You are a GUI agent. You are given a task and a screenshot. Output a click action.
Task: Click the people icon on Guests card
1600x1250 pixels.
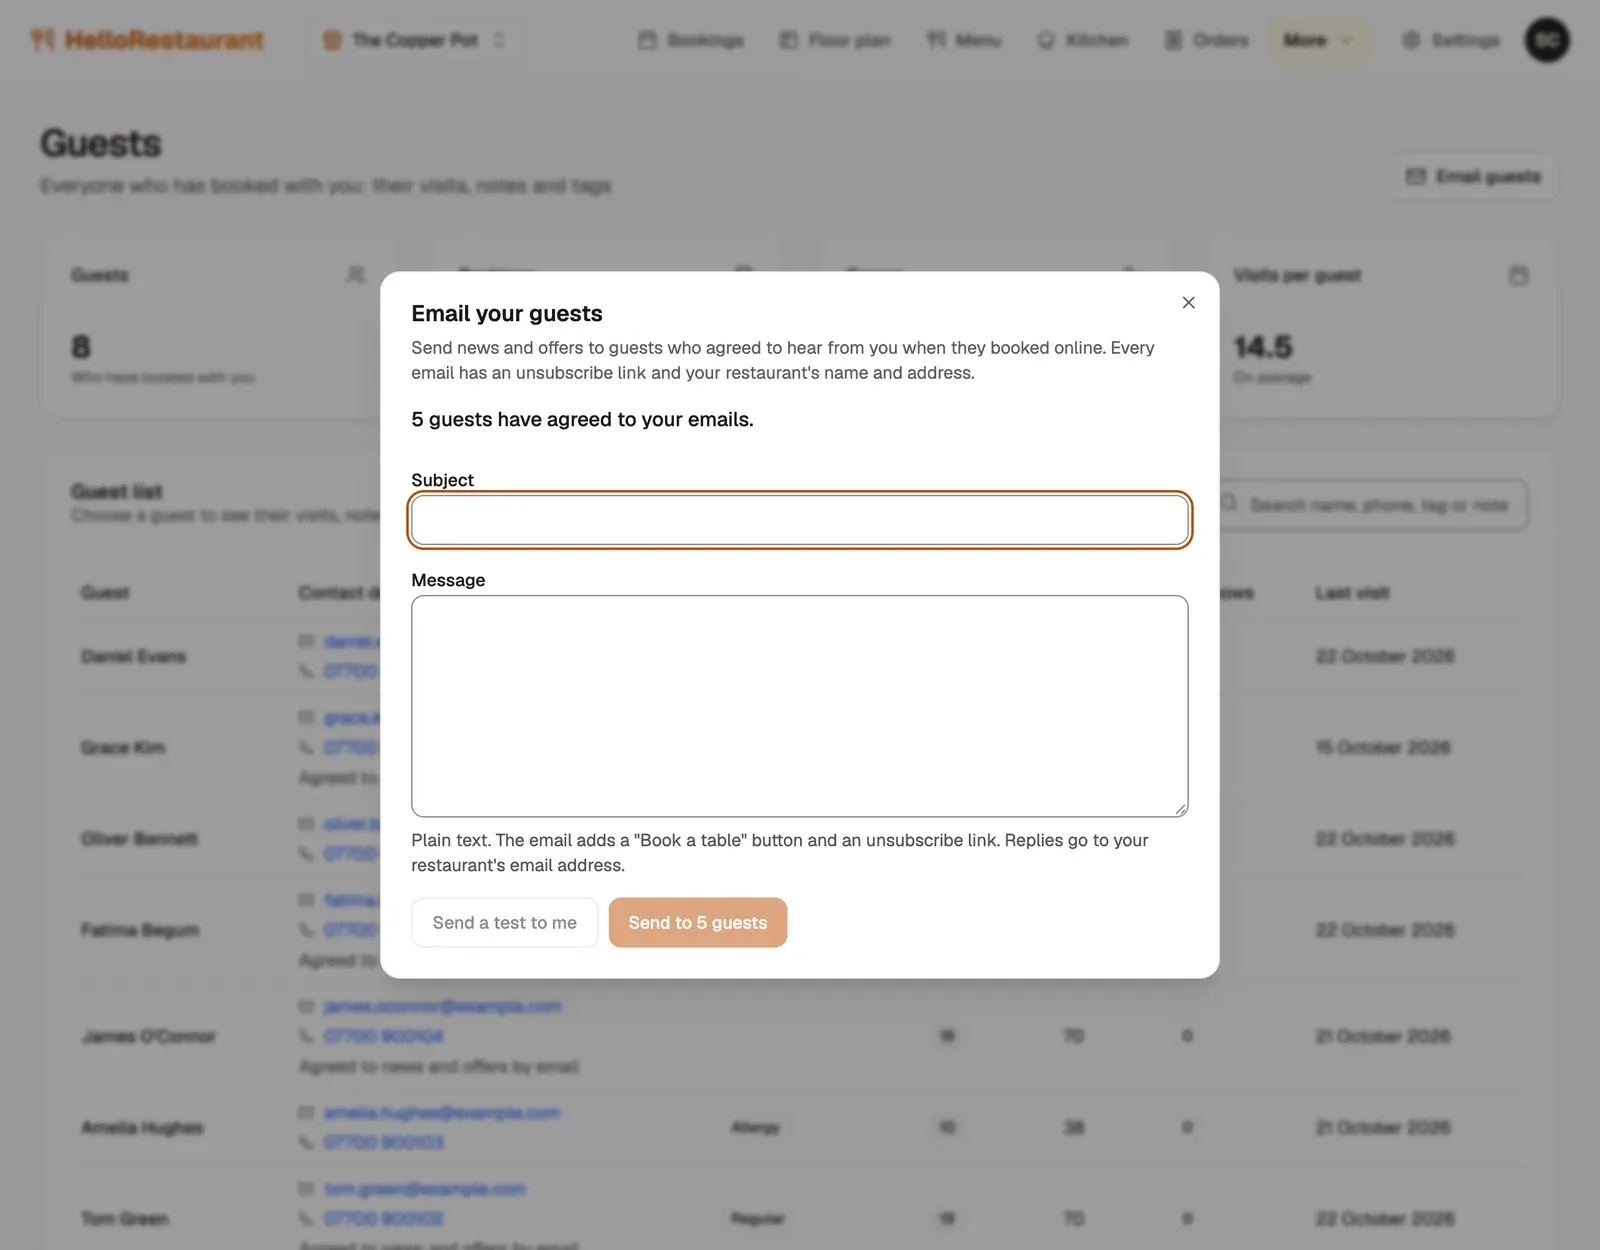(x=355, y=275)
